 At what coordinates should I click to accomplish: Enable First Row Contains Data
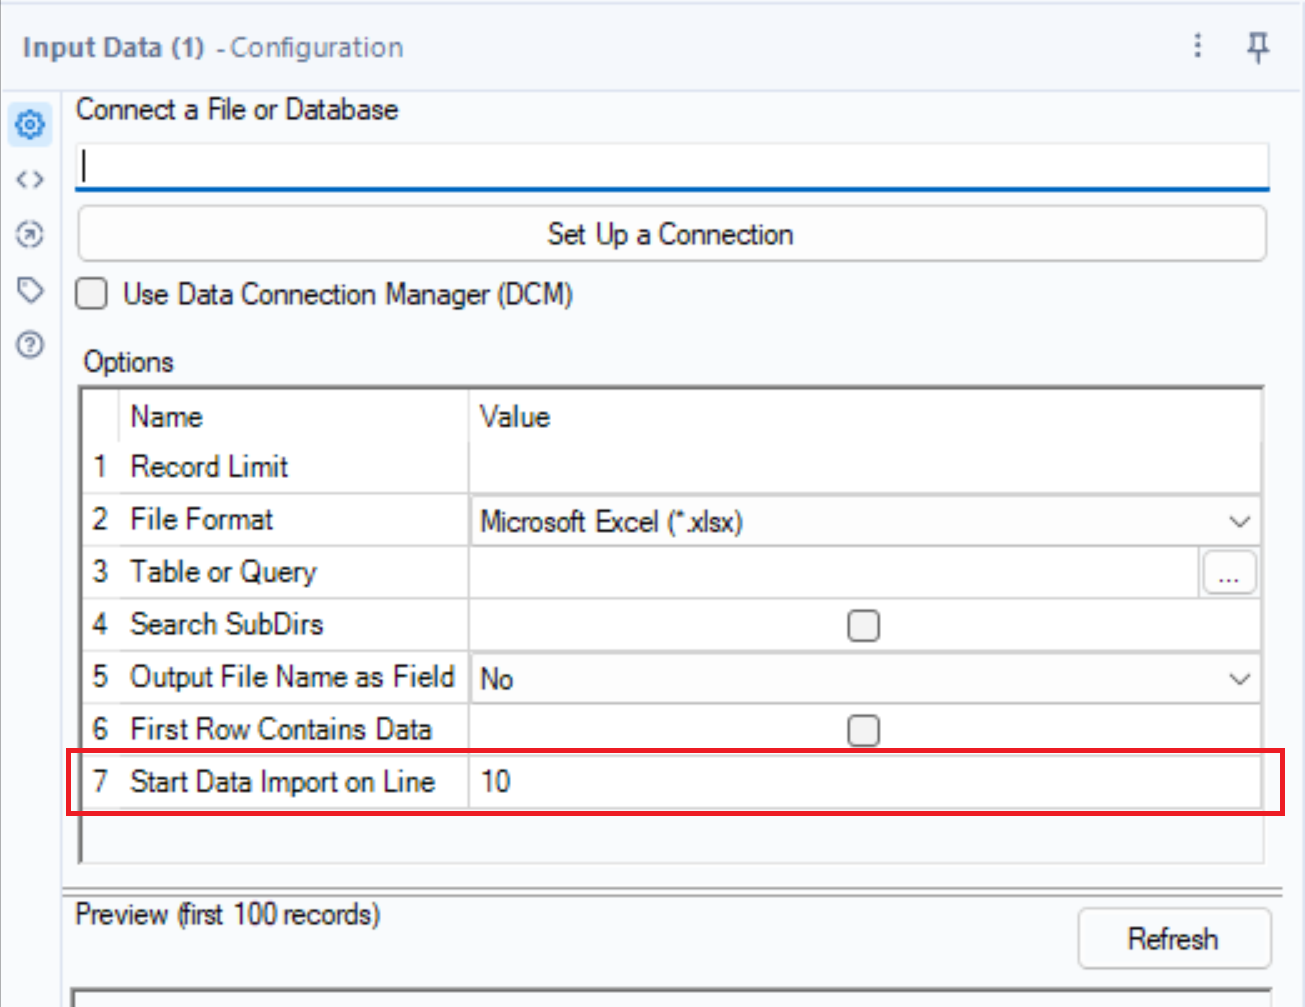[x=862, y=730]
